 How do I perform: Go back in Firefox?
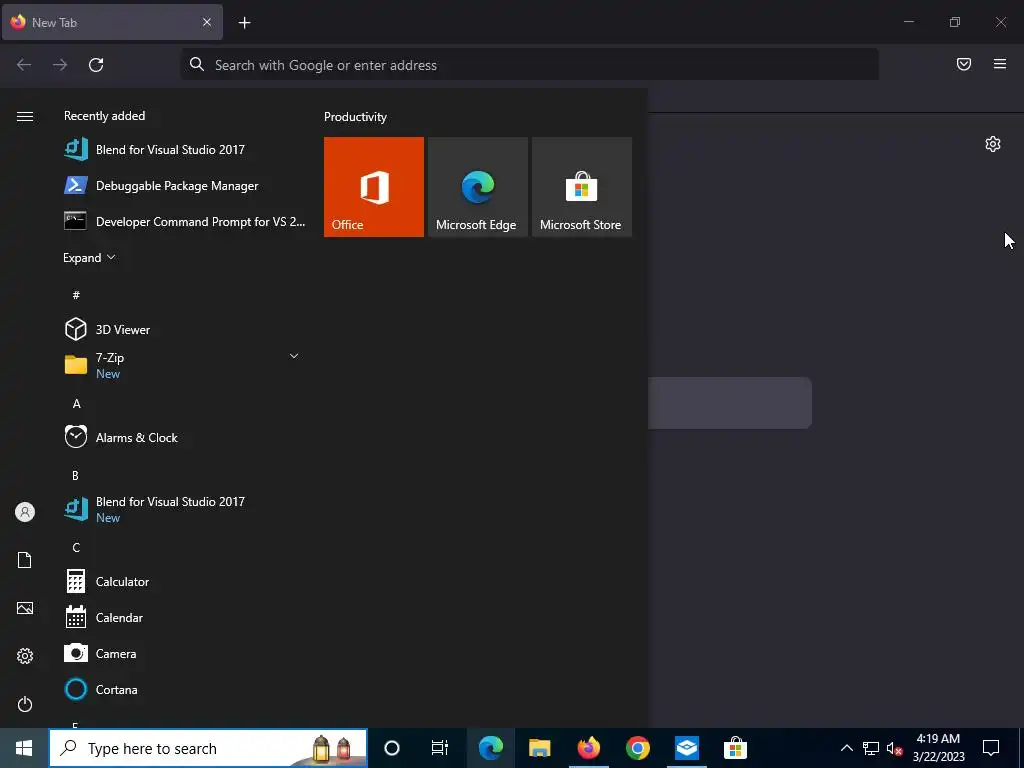[x=24, y=65]
